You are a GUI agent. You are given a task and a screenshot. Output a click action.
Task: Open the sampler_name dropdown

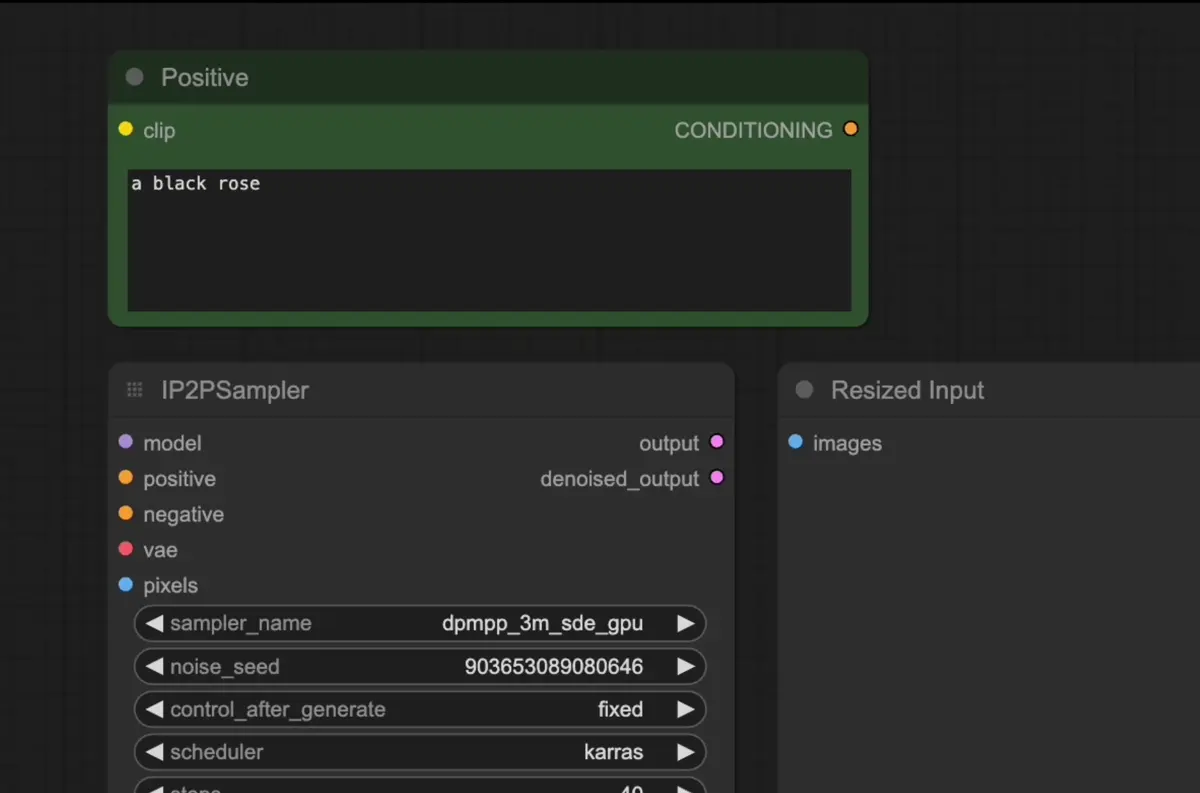(420, 623)
